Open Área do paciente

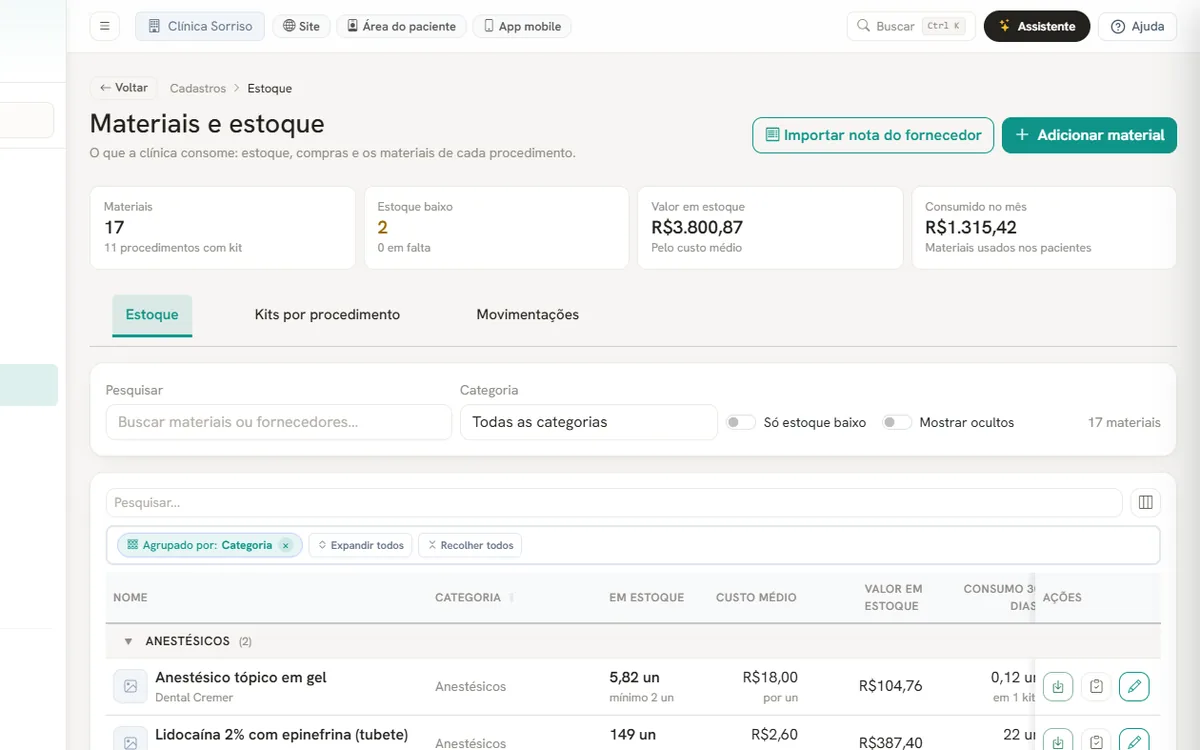pos(401,26)
